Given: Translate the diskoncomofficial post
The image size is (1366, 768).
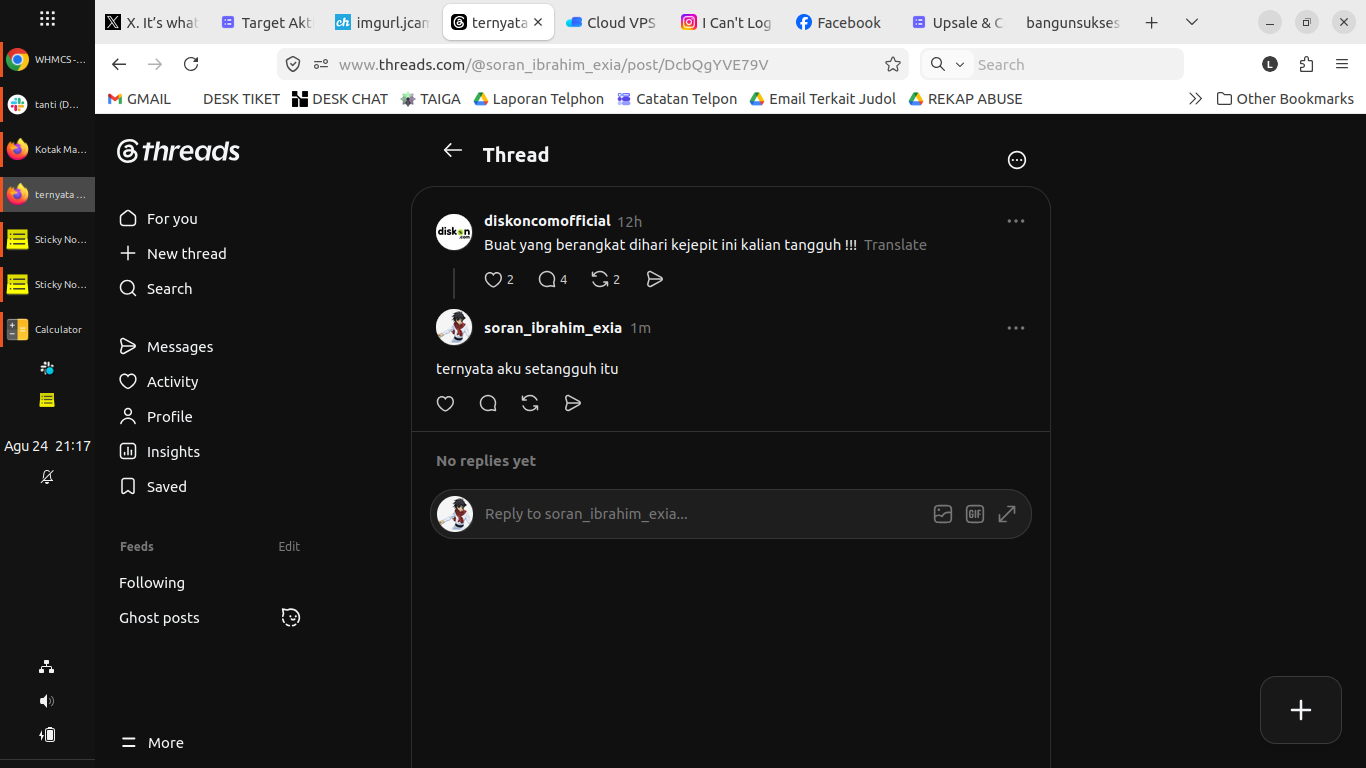Looking at the screenshot, I should point(895,245).
